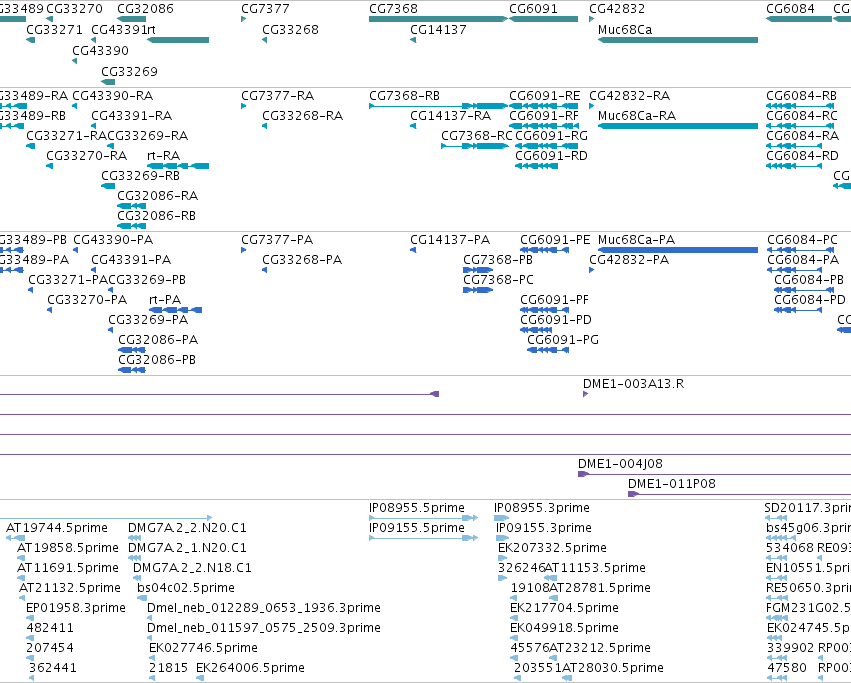
Task: Select the CG43390 gene label
Action: tap(100, 51)
